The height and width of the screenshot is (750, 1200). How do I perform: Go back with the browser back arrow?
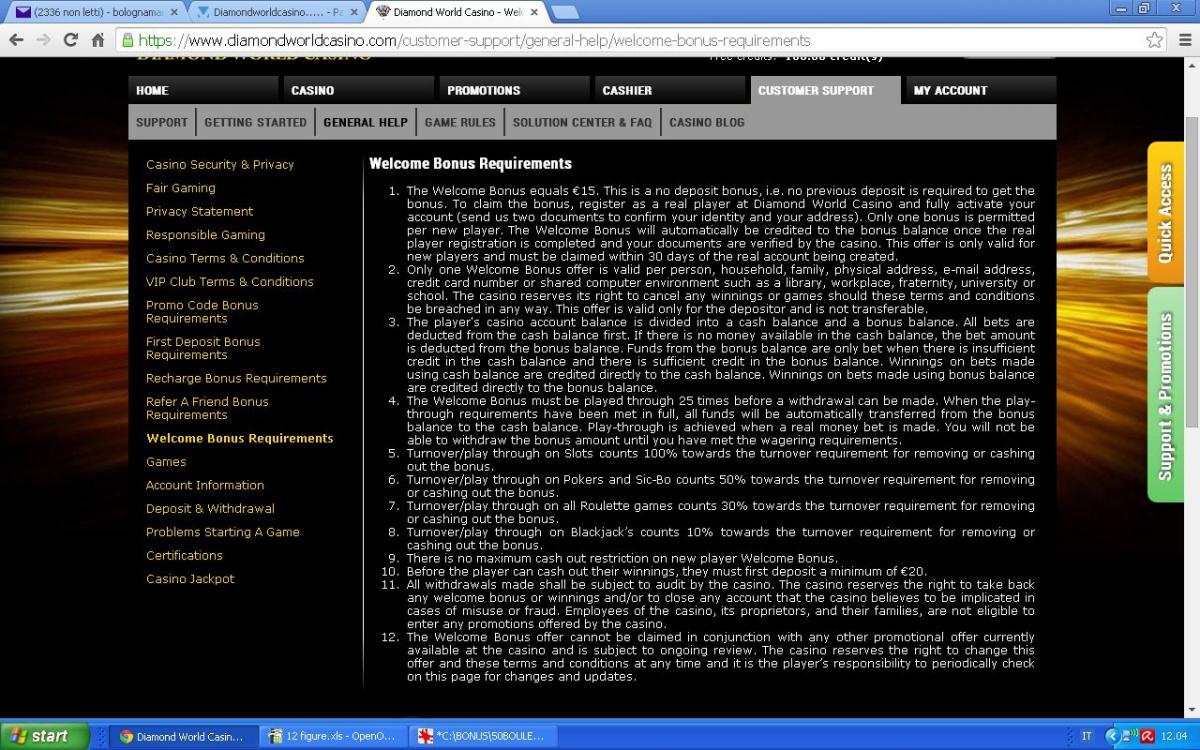pyautogui.click(x=16, y=40)
